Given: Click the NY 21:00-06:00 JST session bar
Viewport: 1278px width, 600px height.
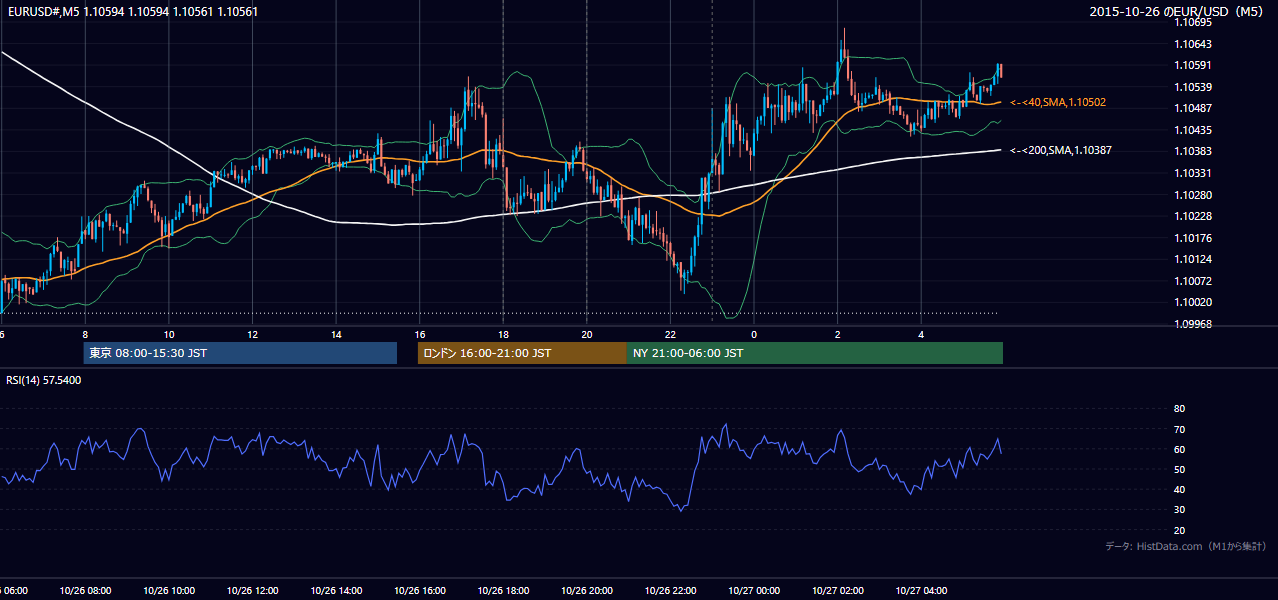Looking at the screenshot, I should 815,353.
